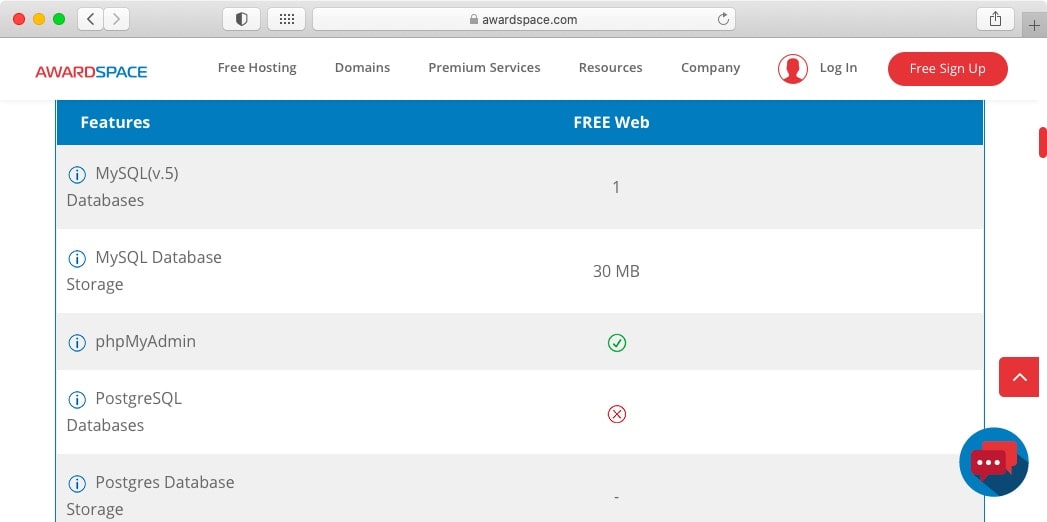Open Safari share menu

[995, 19]
